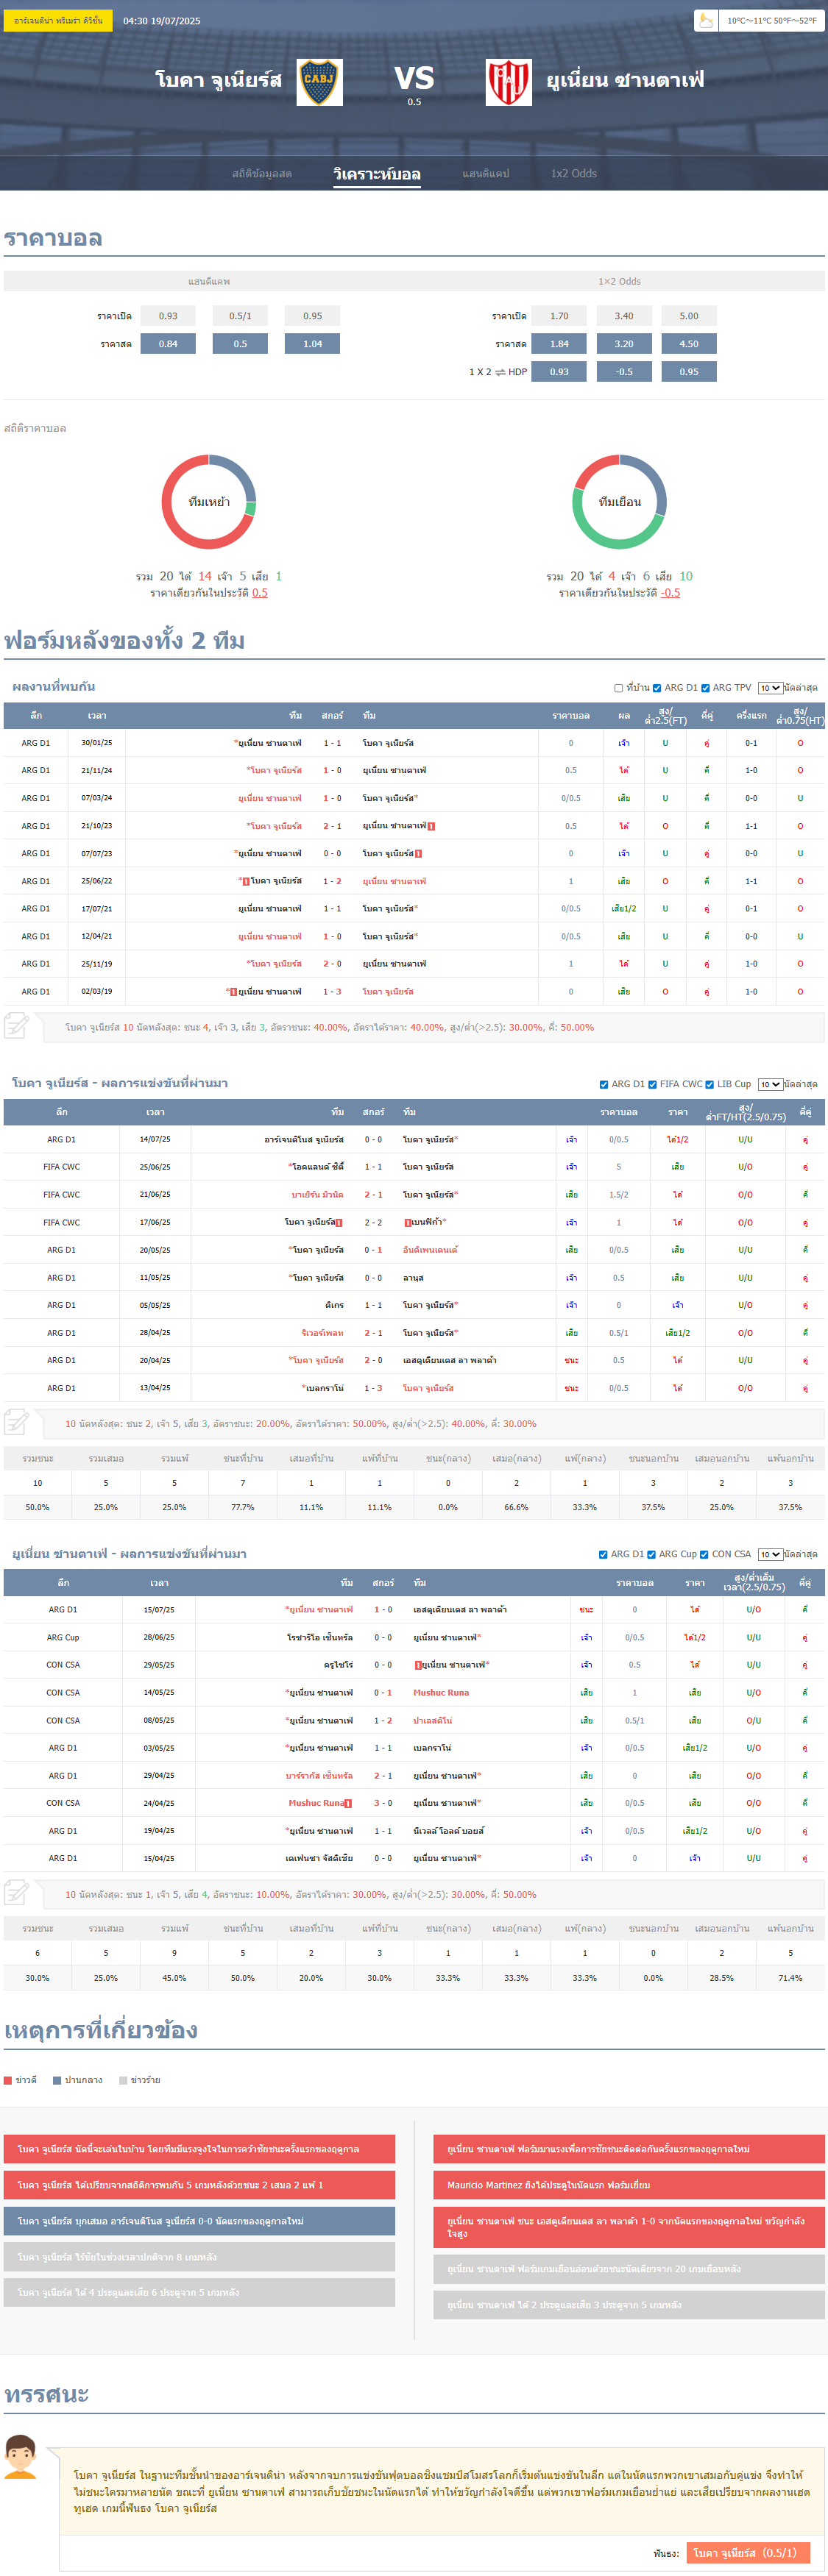The width and height of the screenshot is (828, 2576).
Task: Click the live 1x2 draw odds 3.20
Action: (624, 344)
